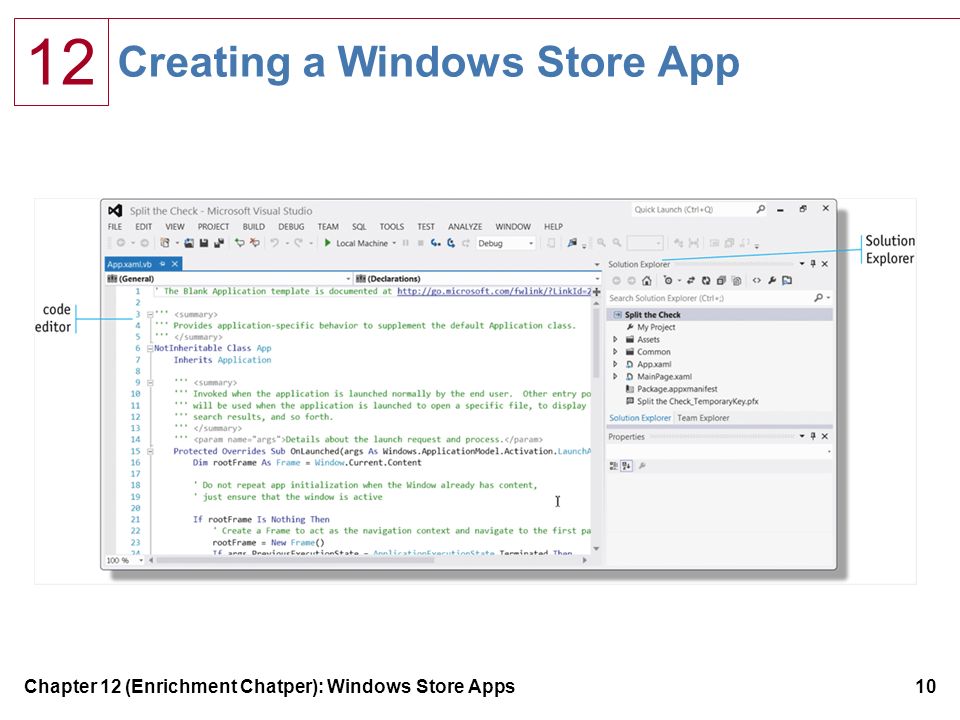Click the Step Into debug icon
960x720 pixels.
[435, 243]
